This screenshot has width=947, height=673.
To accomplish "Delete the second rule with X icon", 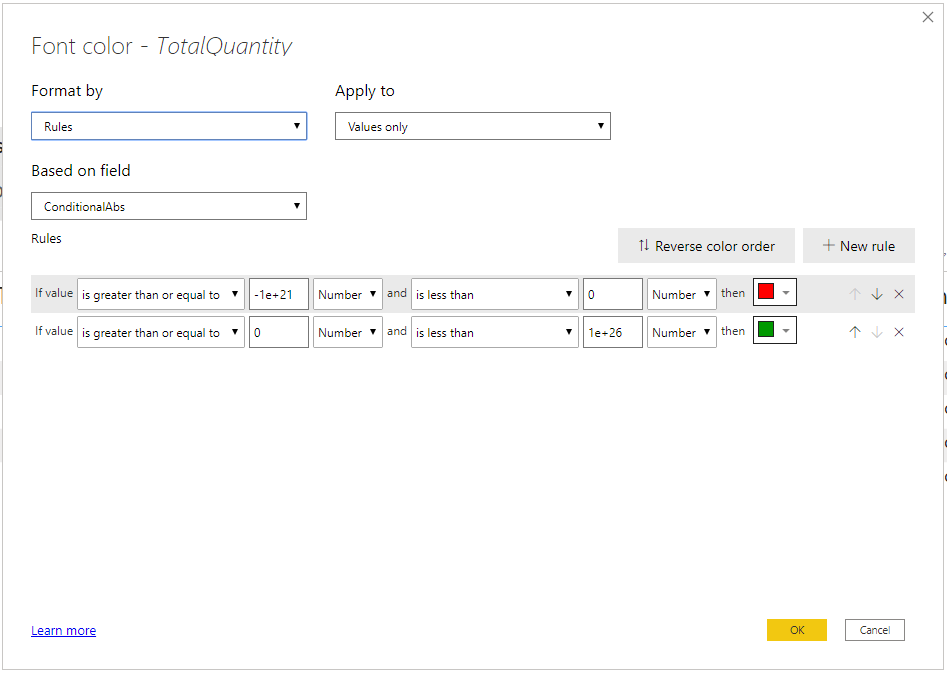I will pos(898,332).
